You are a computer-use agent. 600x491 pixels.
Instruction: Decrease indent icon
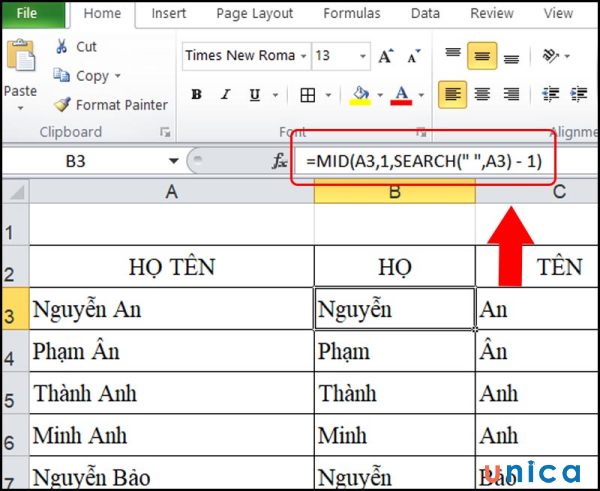tap(550, 94)
